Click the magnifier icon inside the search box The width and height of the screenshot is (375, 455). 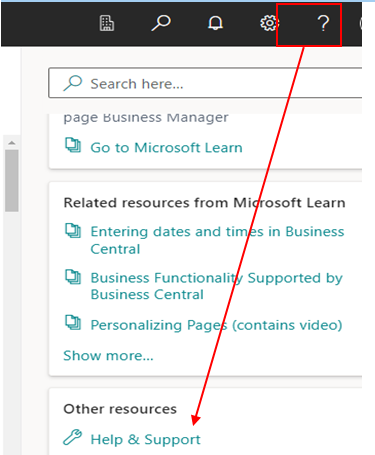pyautogui.click(x=73, y=83)
